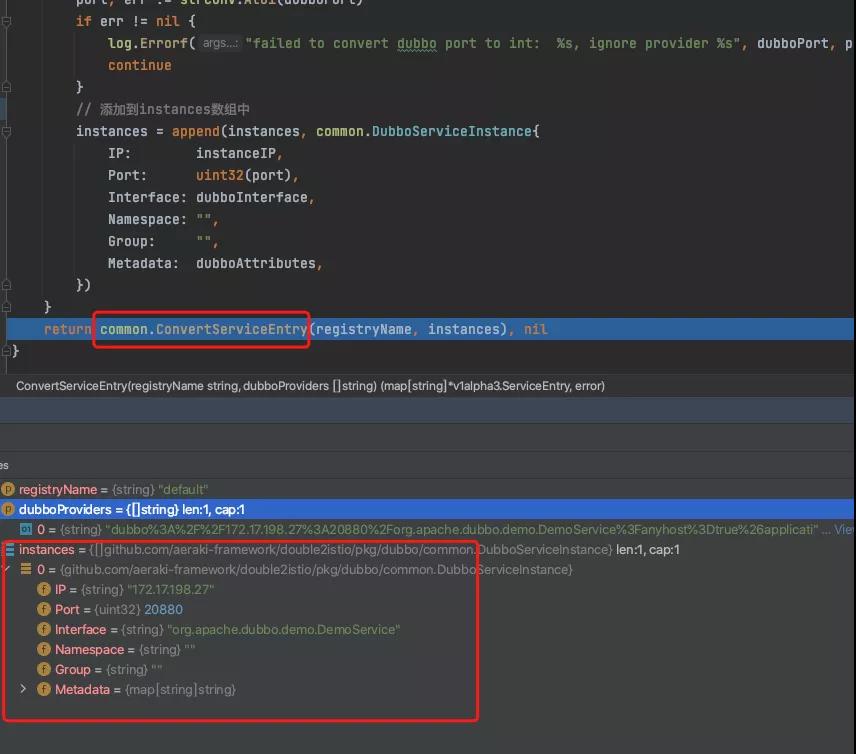
Task: Click the struct icon of instances element 0
Action: tap(26, 570)
